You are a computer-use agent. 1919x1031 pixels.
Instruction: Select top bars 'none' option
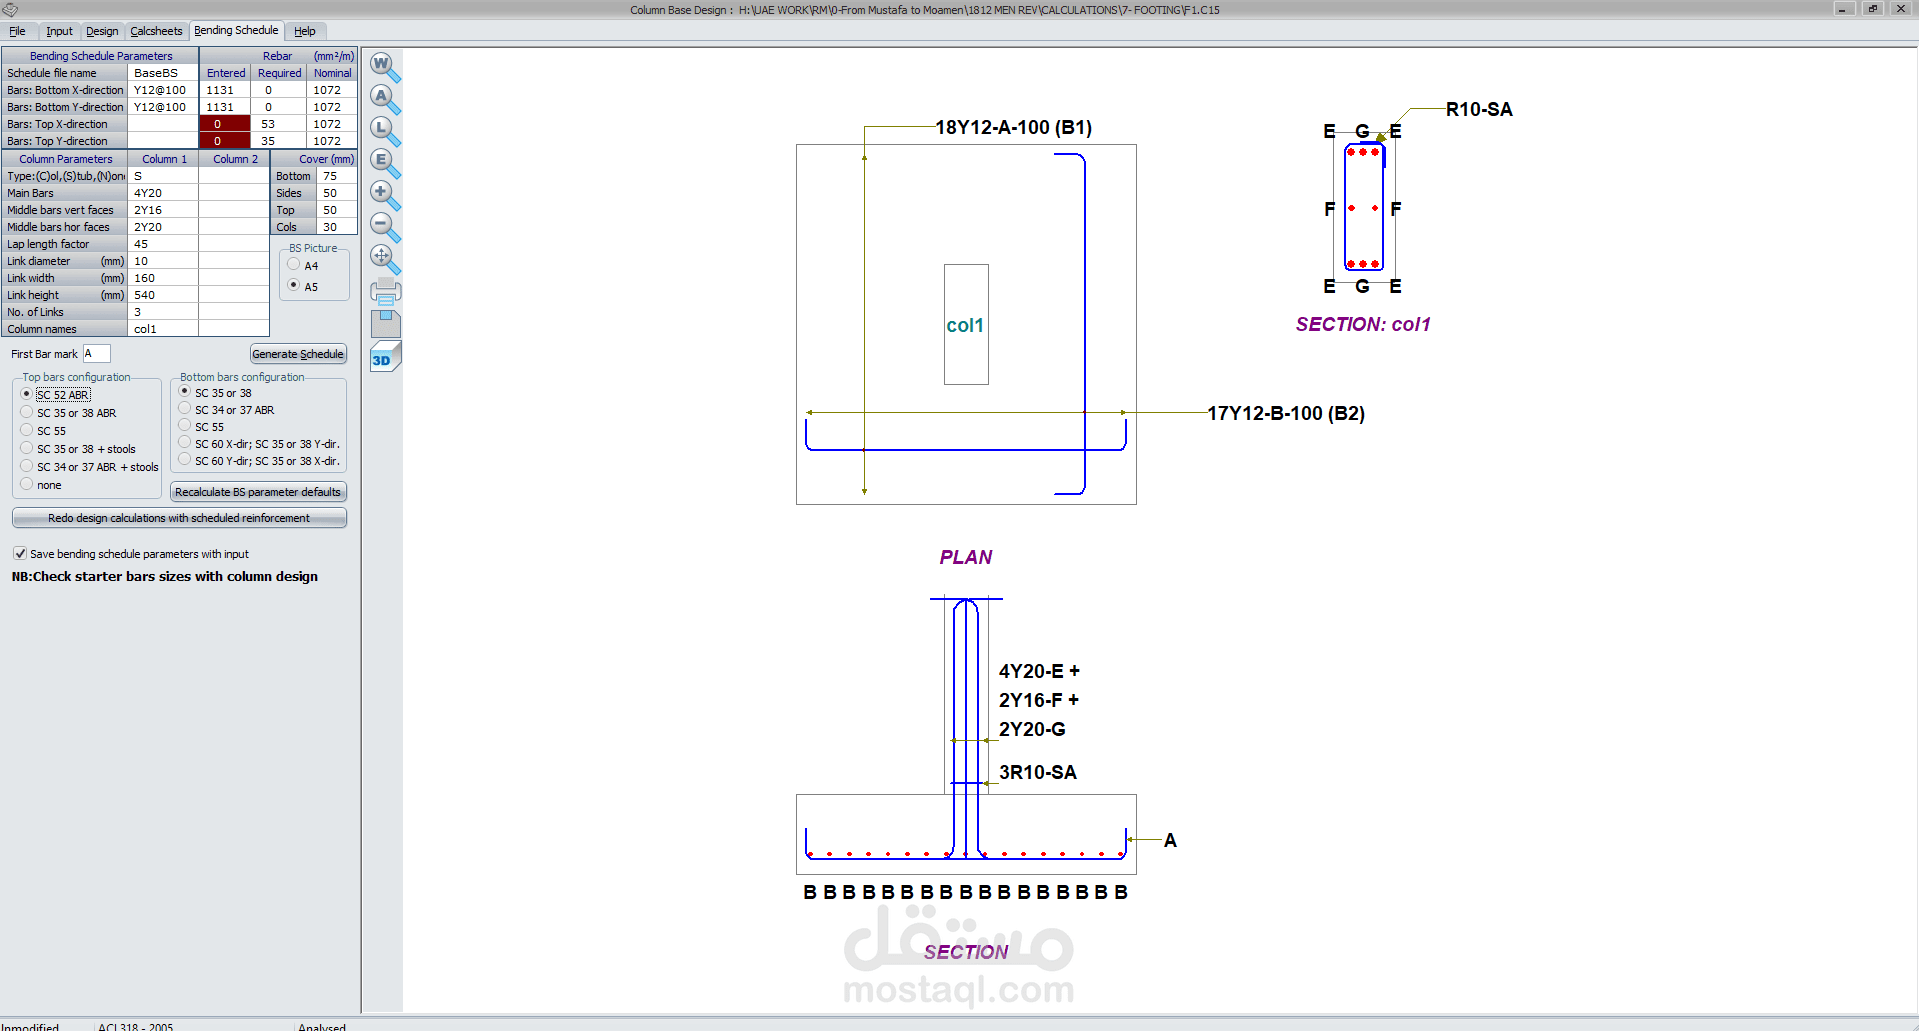27,484
